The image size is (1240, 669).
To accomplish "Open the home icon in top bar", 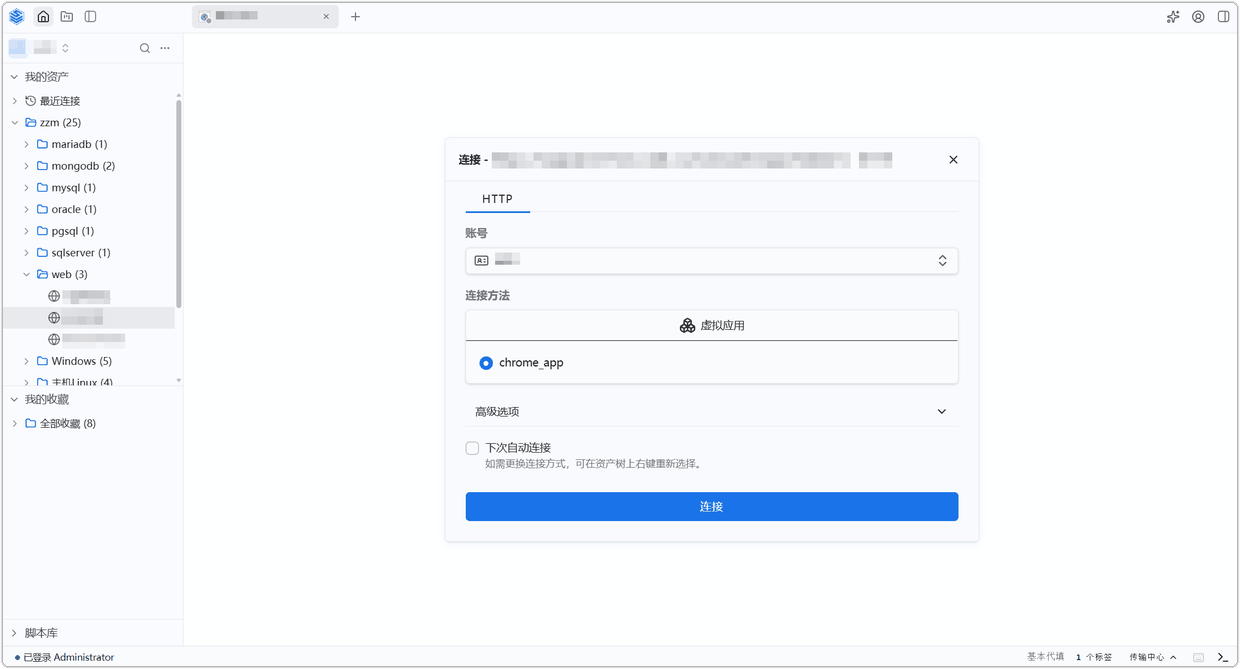I will pos(43,17).
